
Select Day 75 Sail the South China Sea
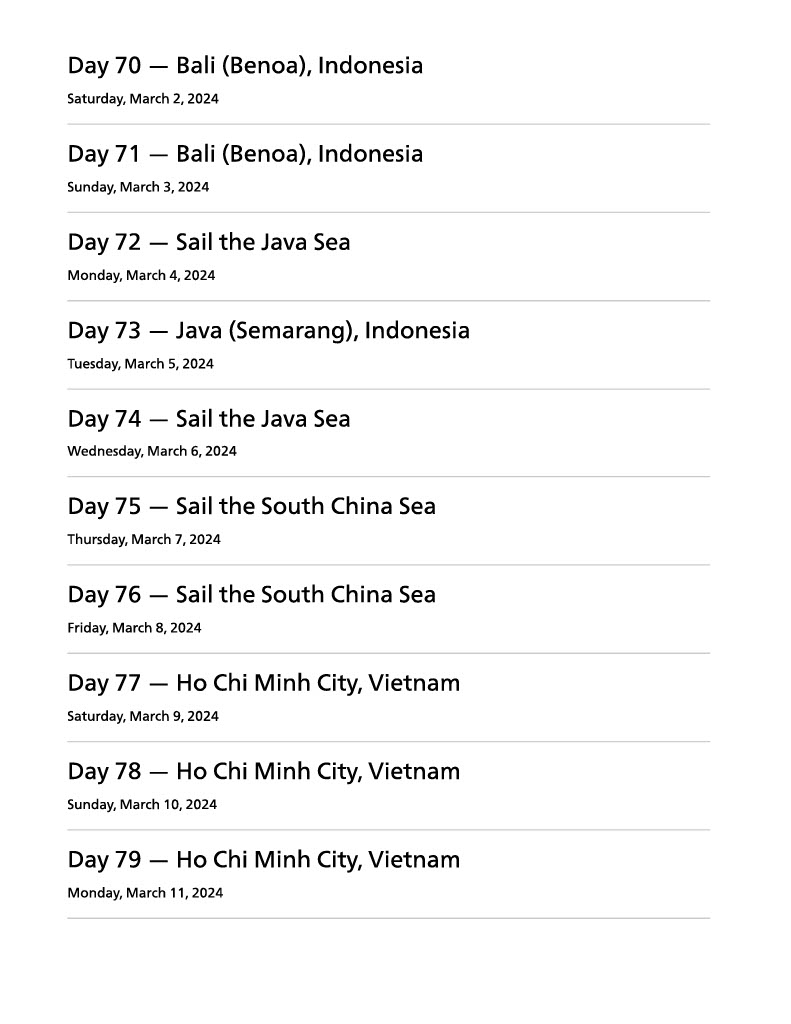click(x=251, y=506)
